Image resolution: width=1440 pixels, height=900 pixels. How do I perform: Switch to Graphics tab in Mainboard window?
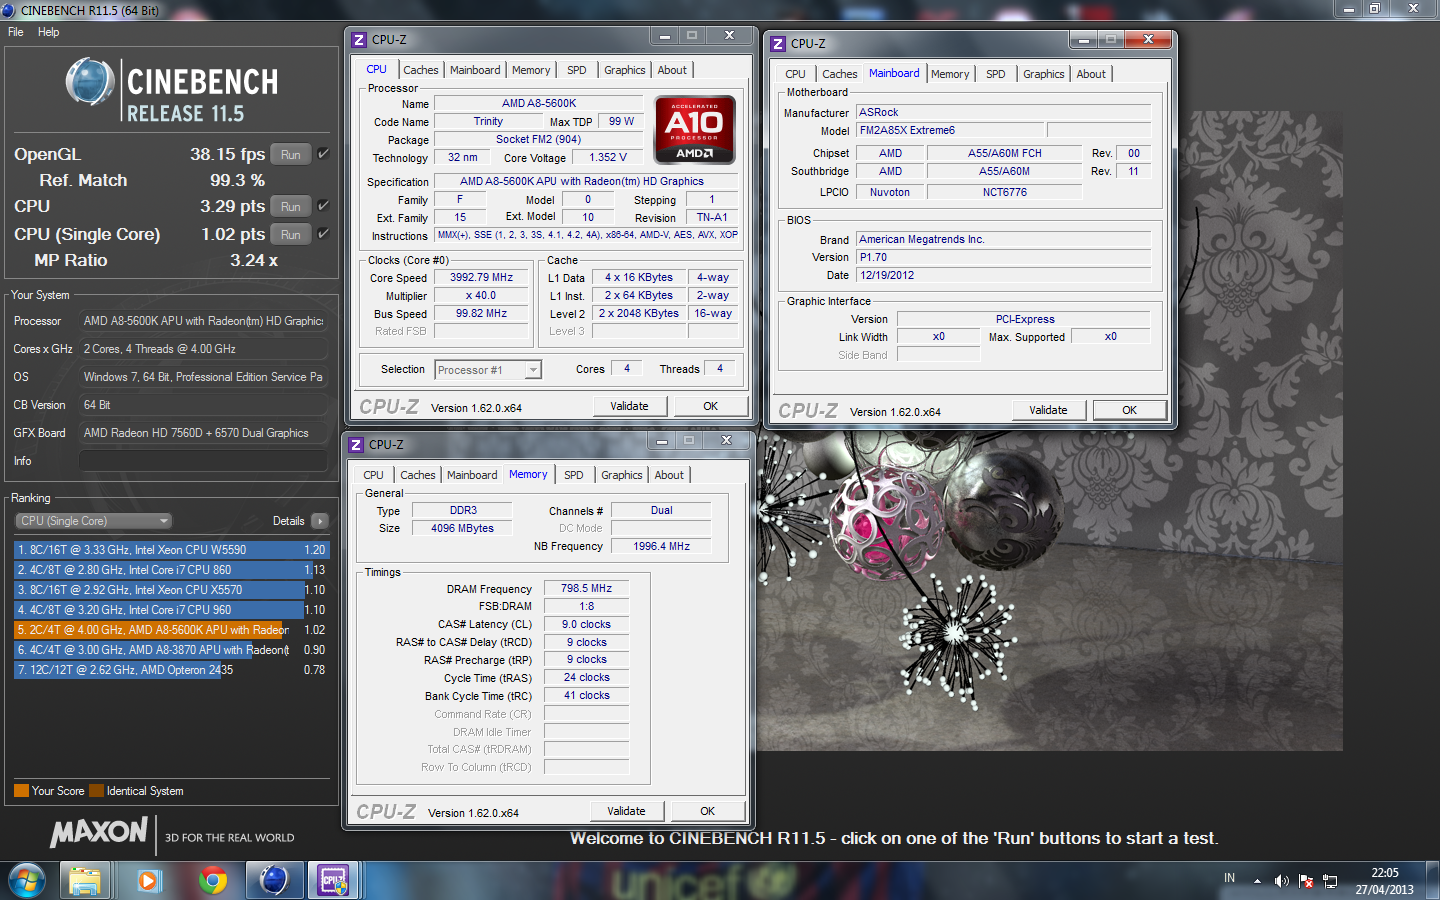tap(1044, 74)
